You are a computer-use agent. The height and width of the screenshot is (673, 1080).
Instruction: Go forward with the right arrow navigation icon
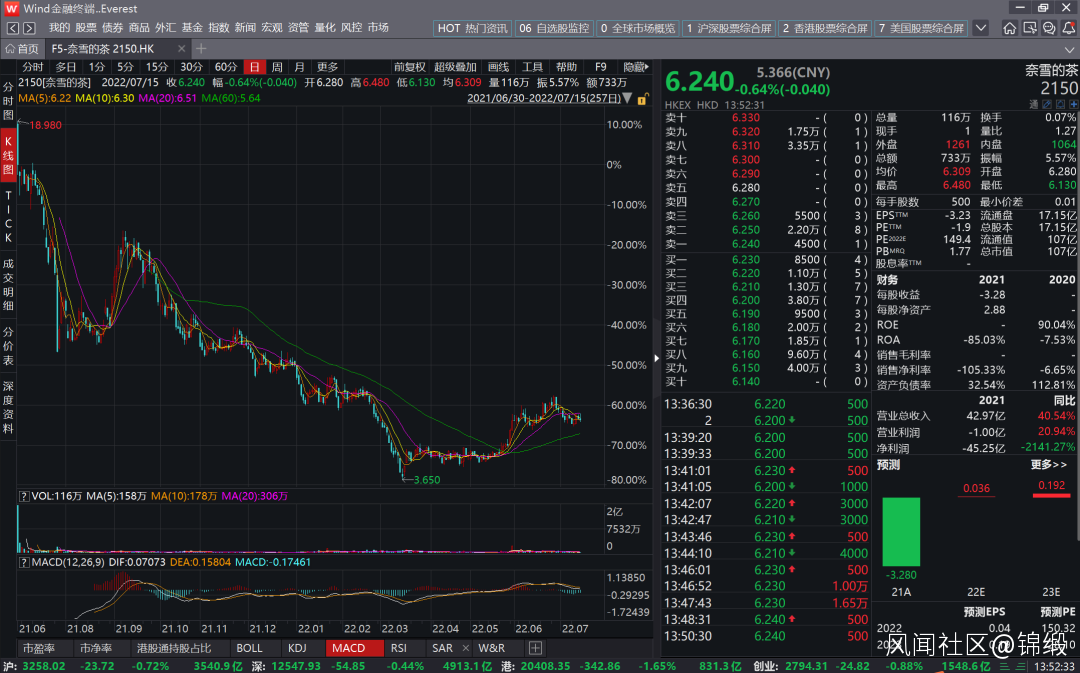(x=29, y=28)
